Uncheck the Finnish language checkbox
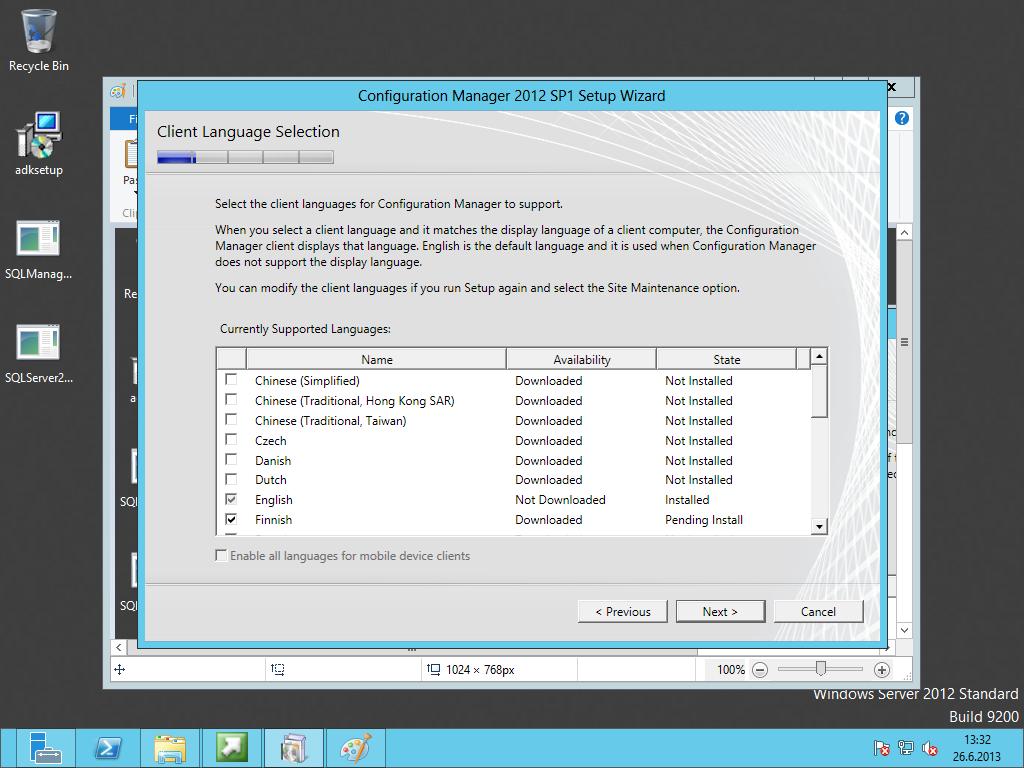1024x768 pixels. (x=231, y=519)
